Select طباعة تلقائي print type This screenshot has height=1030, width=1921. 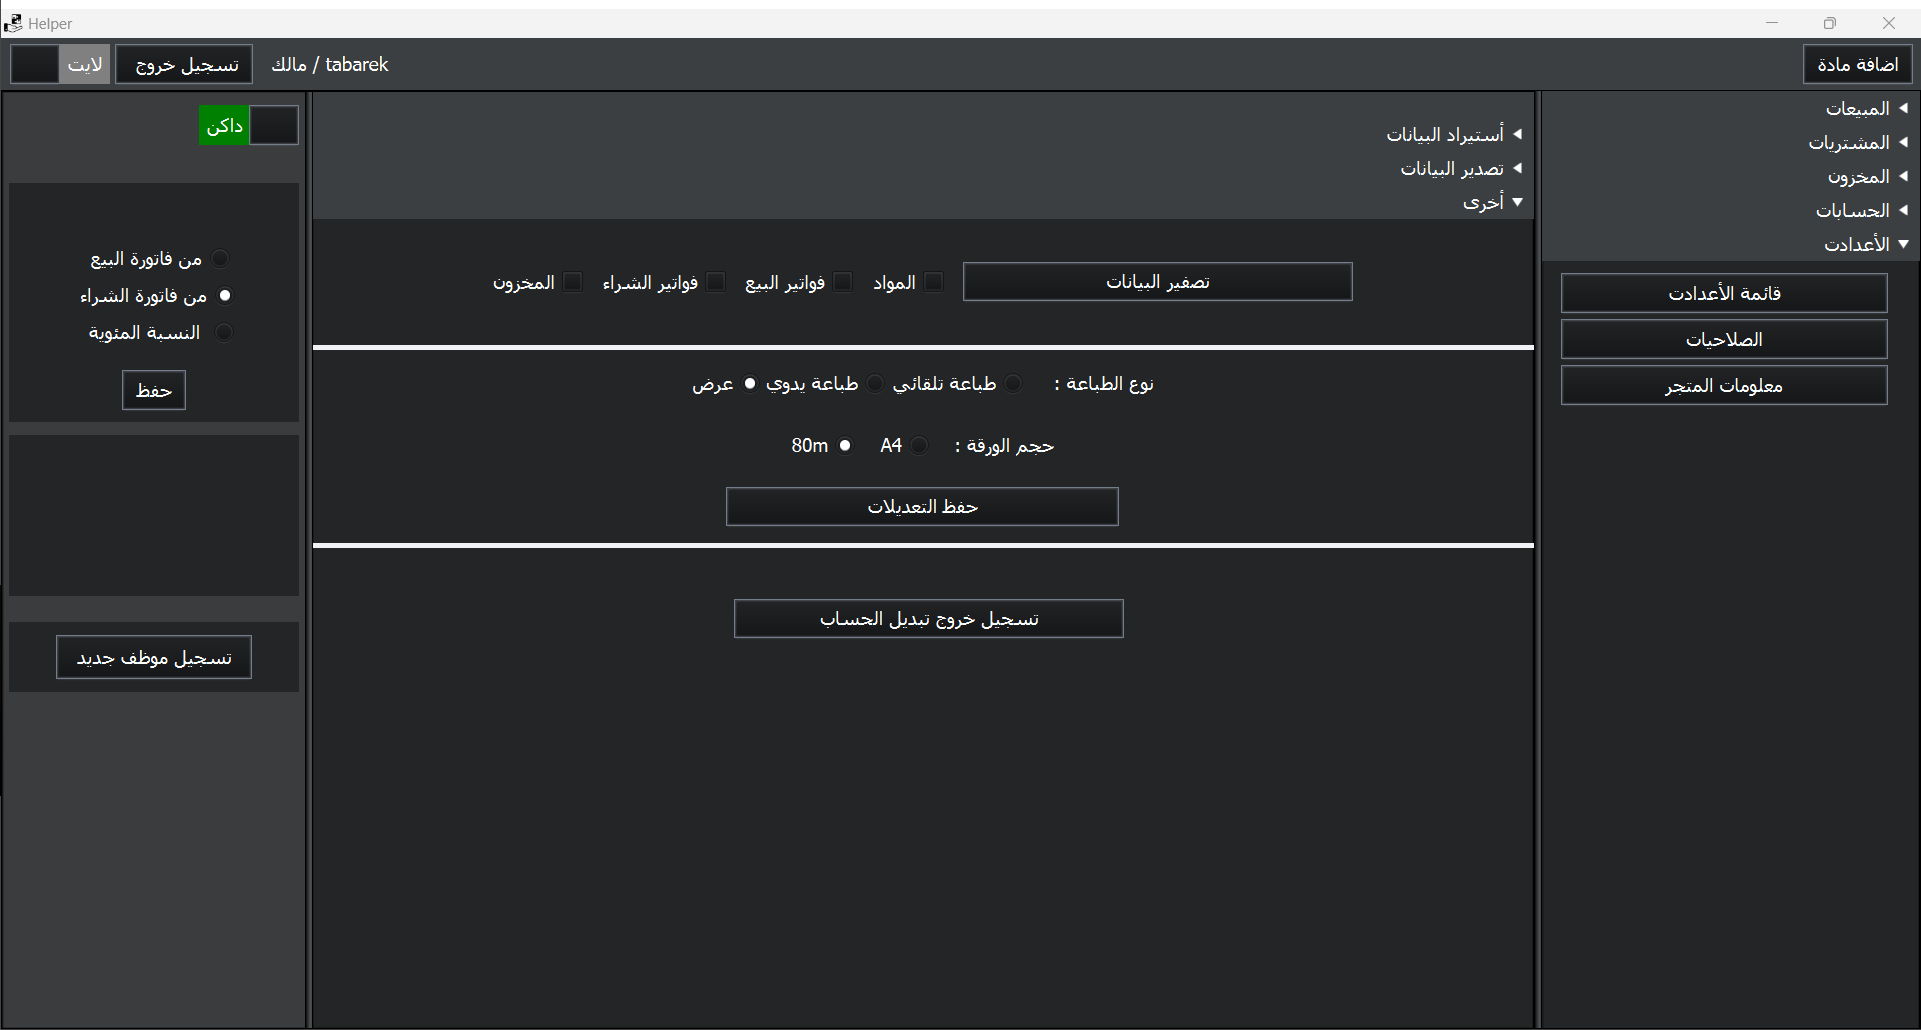click(x=1013, y=384)
